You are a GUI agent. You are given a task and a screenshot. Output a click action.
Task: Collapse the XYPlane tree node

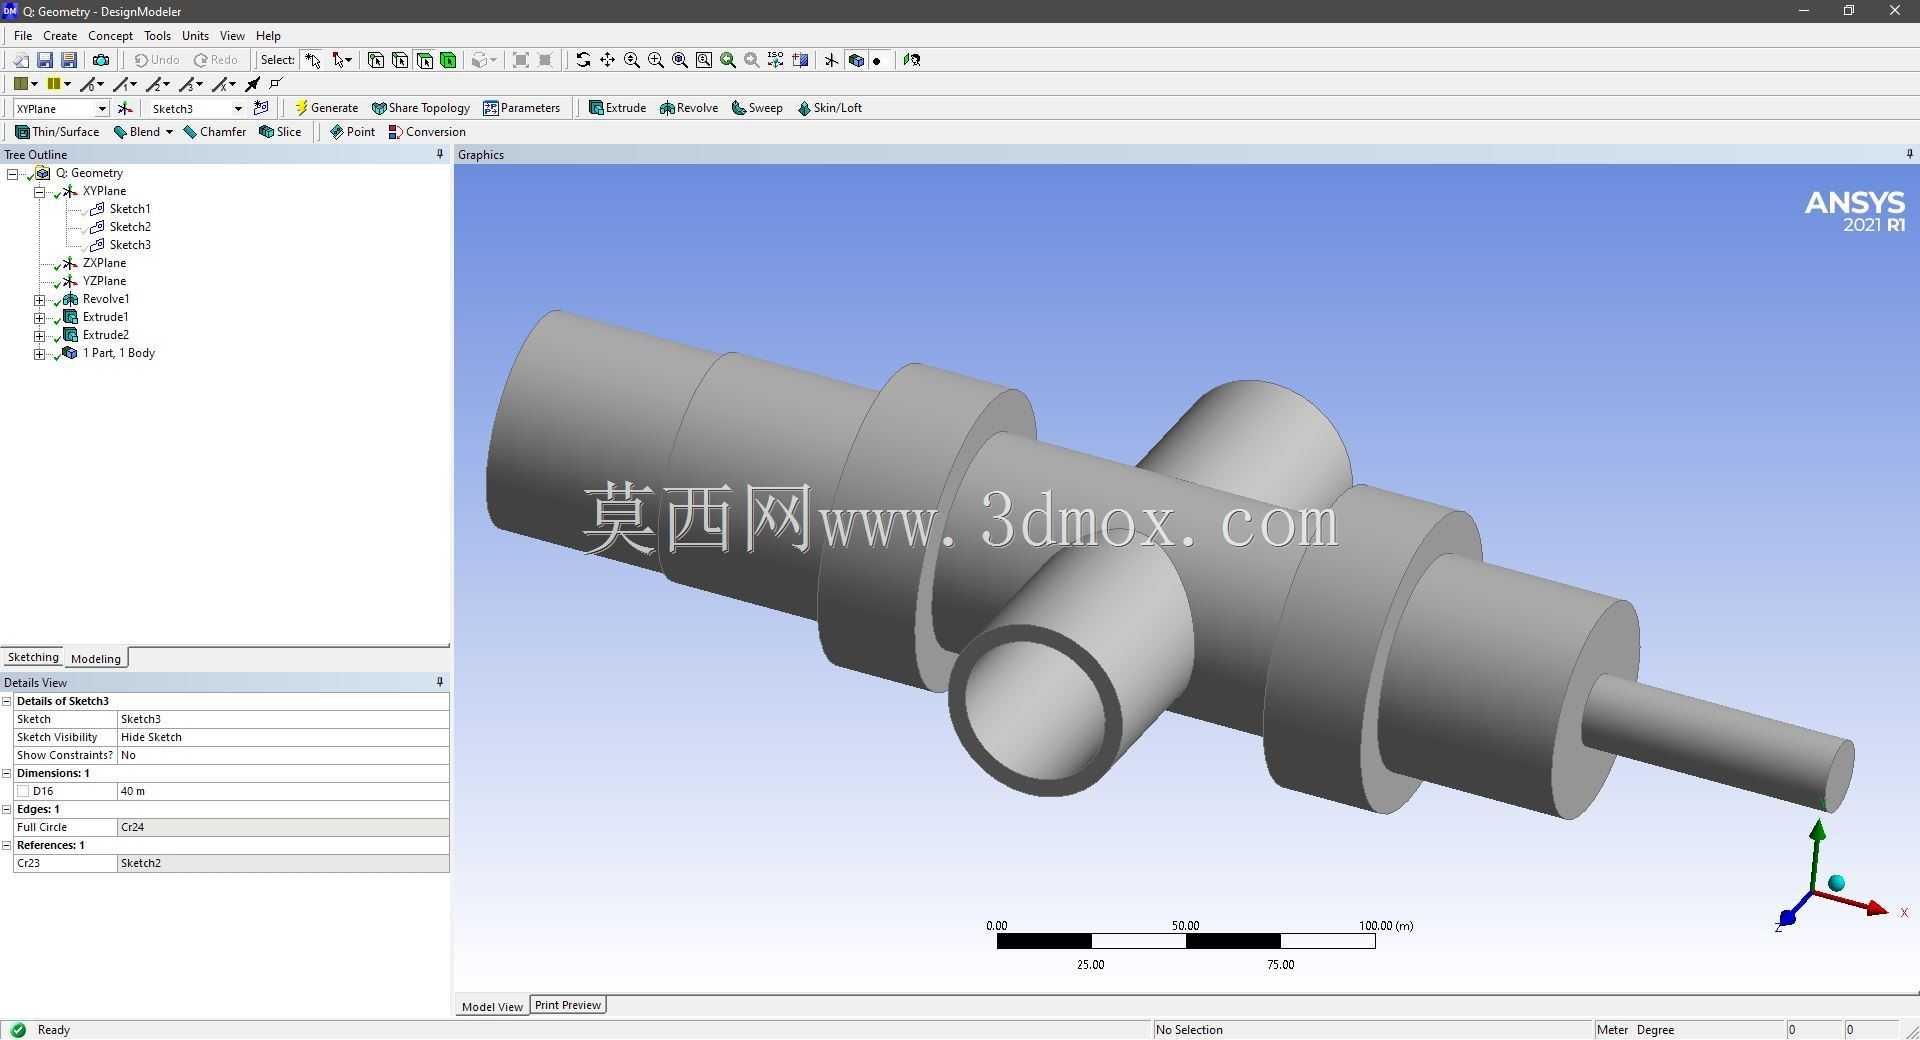coord(39,191)
